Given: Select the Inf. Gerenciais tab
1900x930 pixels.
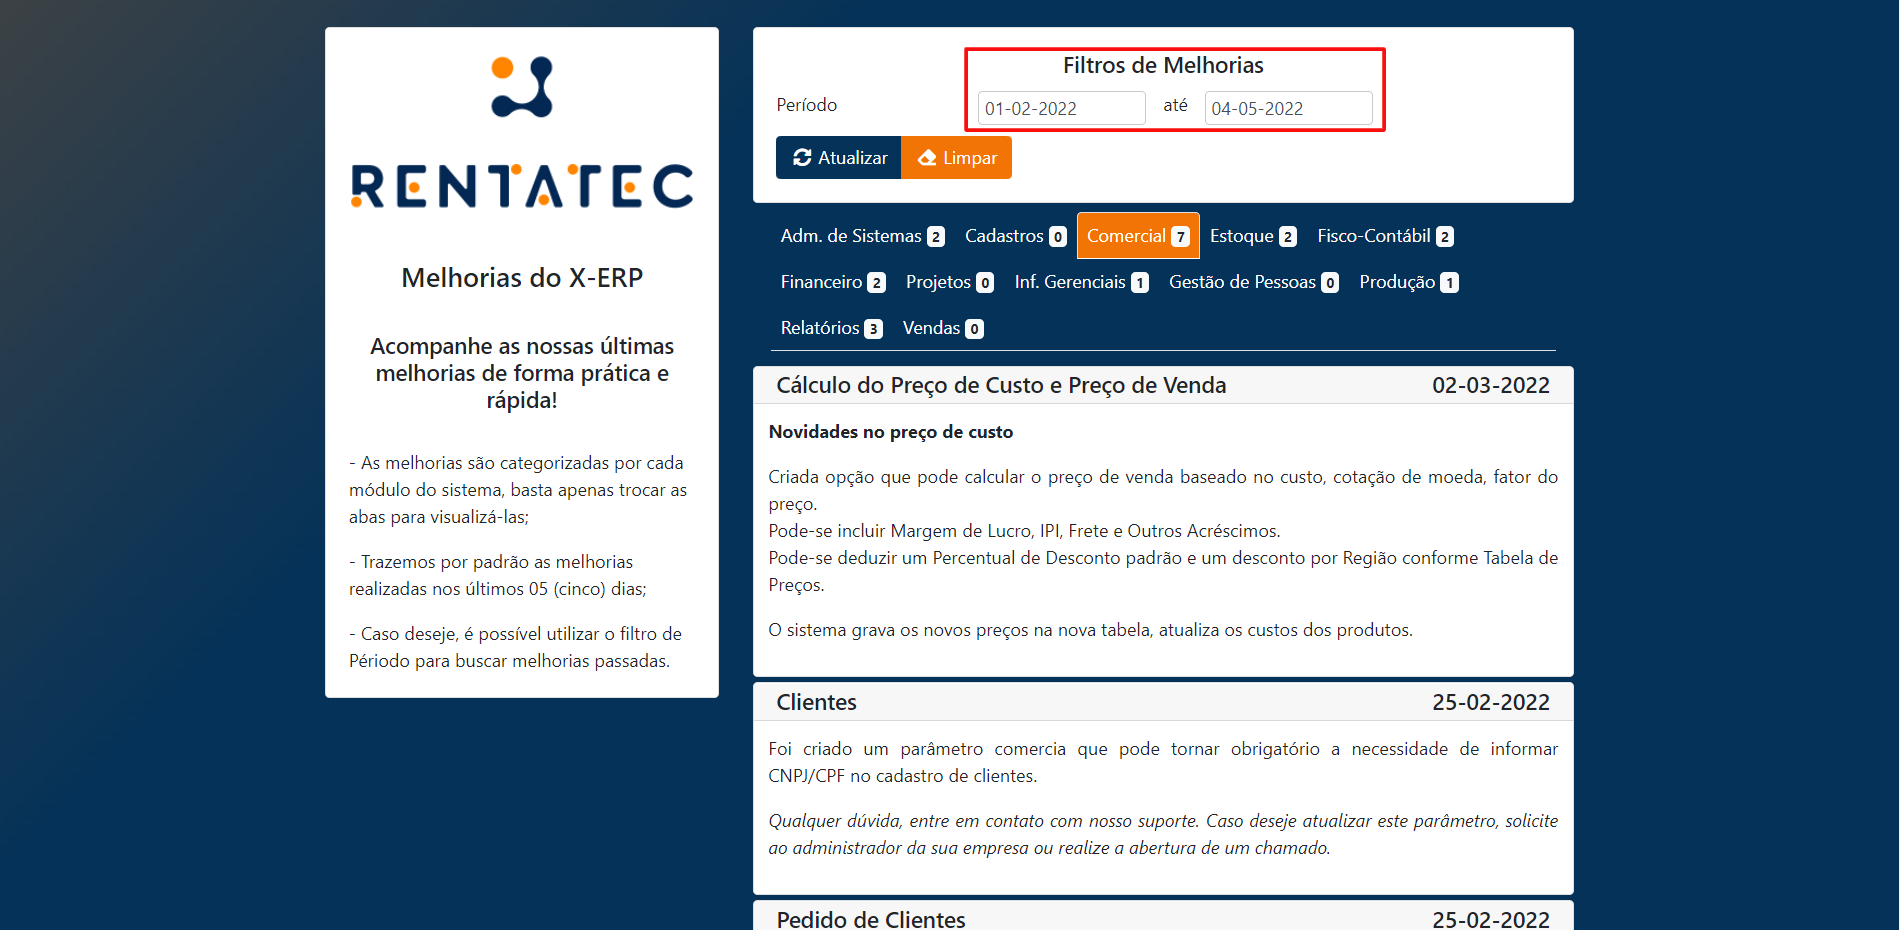Looking at the screenshot, I should point(1080,282).
